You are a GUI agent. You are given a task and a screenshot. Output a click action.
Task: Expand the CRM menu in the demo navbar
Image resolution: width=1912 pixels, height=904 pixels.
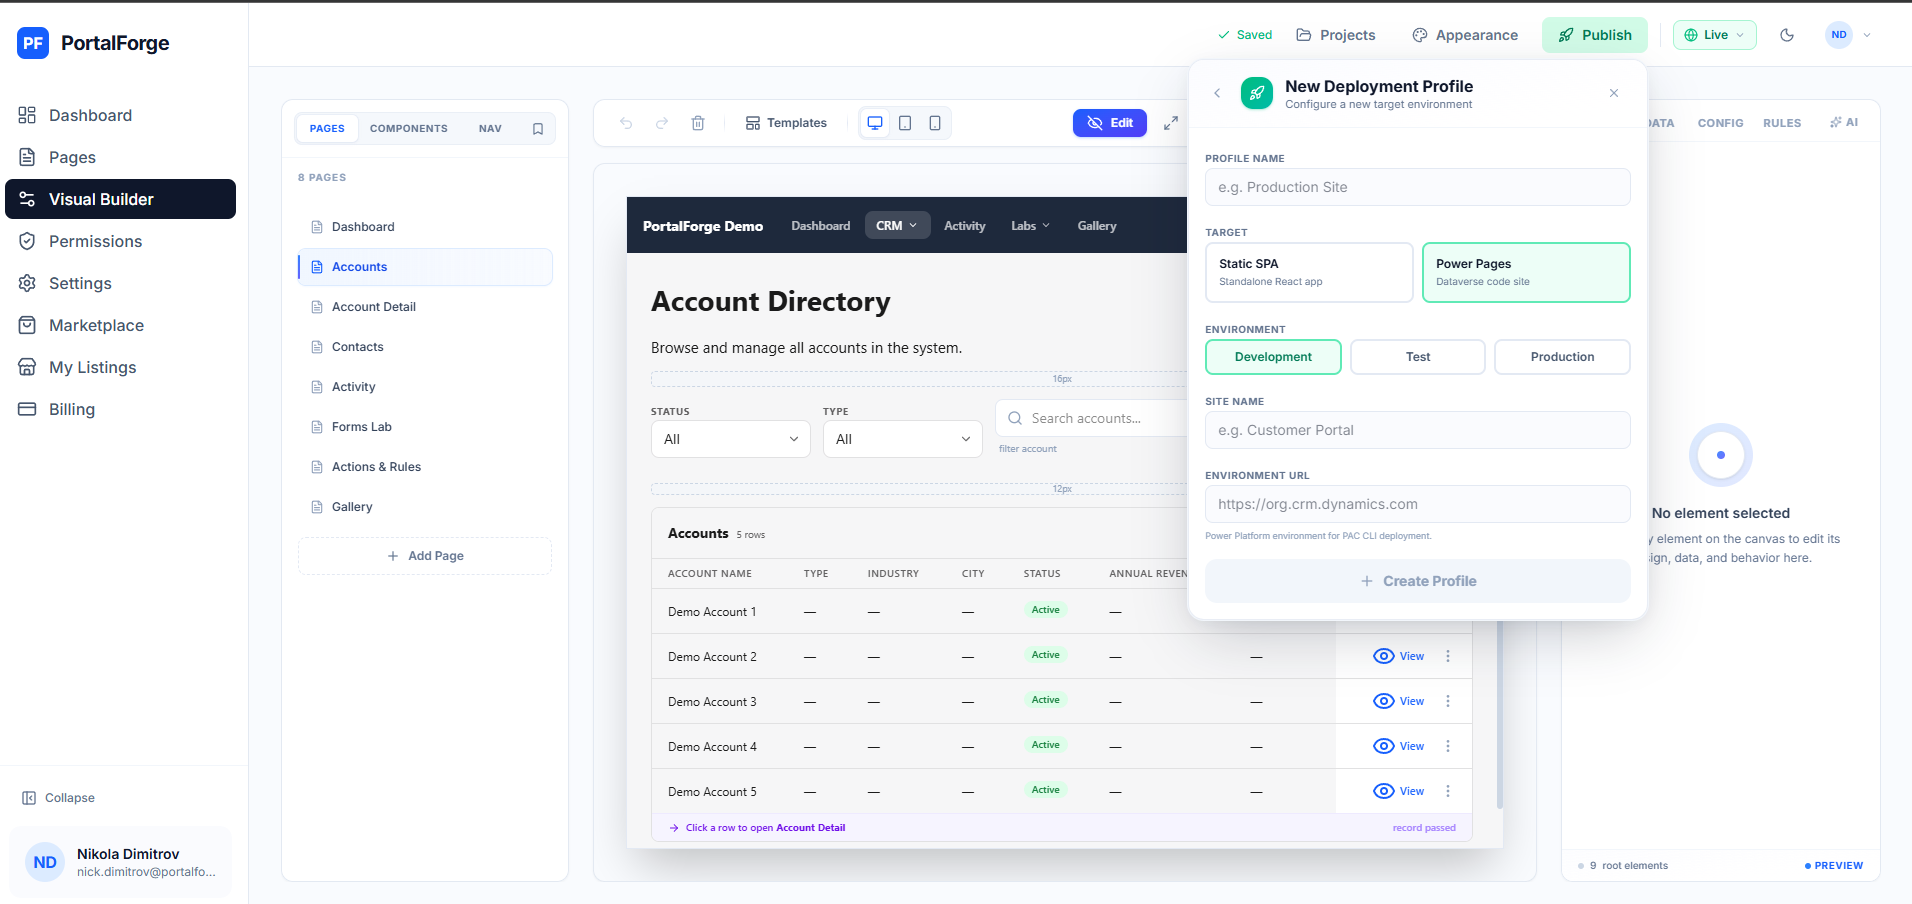click(x=896, y=225)
